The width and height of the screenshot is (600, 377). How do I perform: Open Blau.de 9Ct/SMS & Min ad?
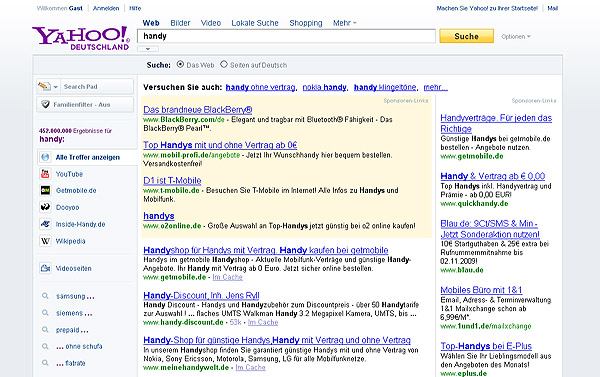click(490, 229)
